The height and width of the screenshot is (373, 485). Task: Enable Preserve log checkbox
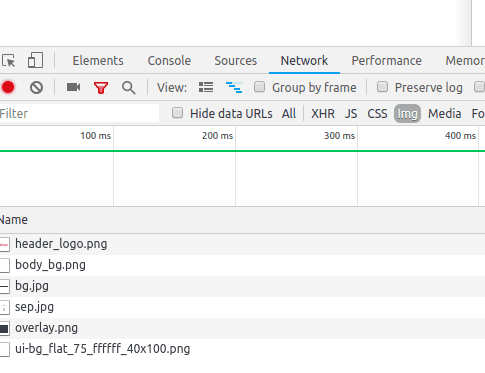coord(382,87)
